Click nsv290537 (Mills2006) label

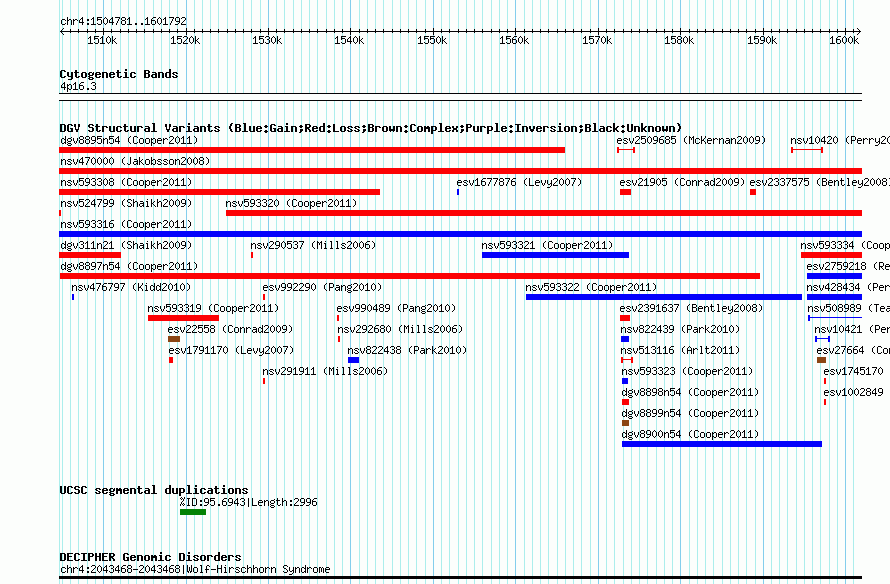coord(313,245)
